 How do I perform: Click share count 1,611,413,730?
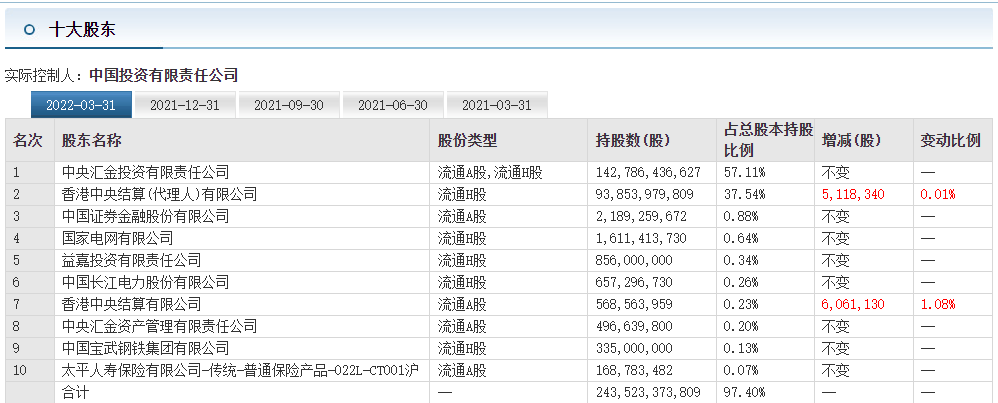(641, 239)
